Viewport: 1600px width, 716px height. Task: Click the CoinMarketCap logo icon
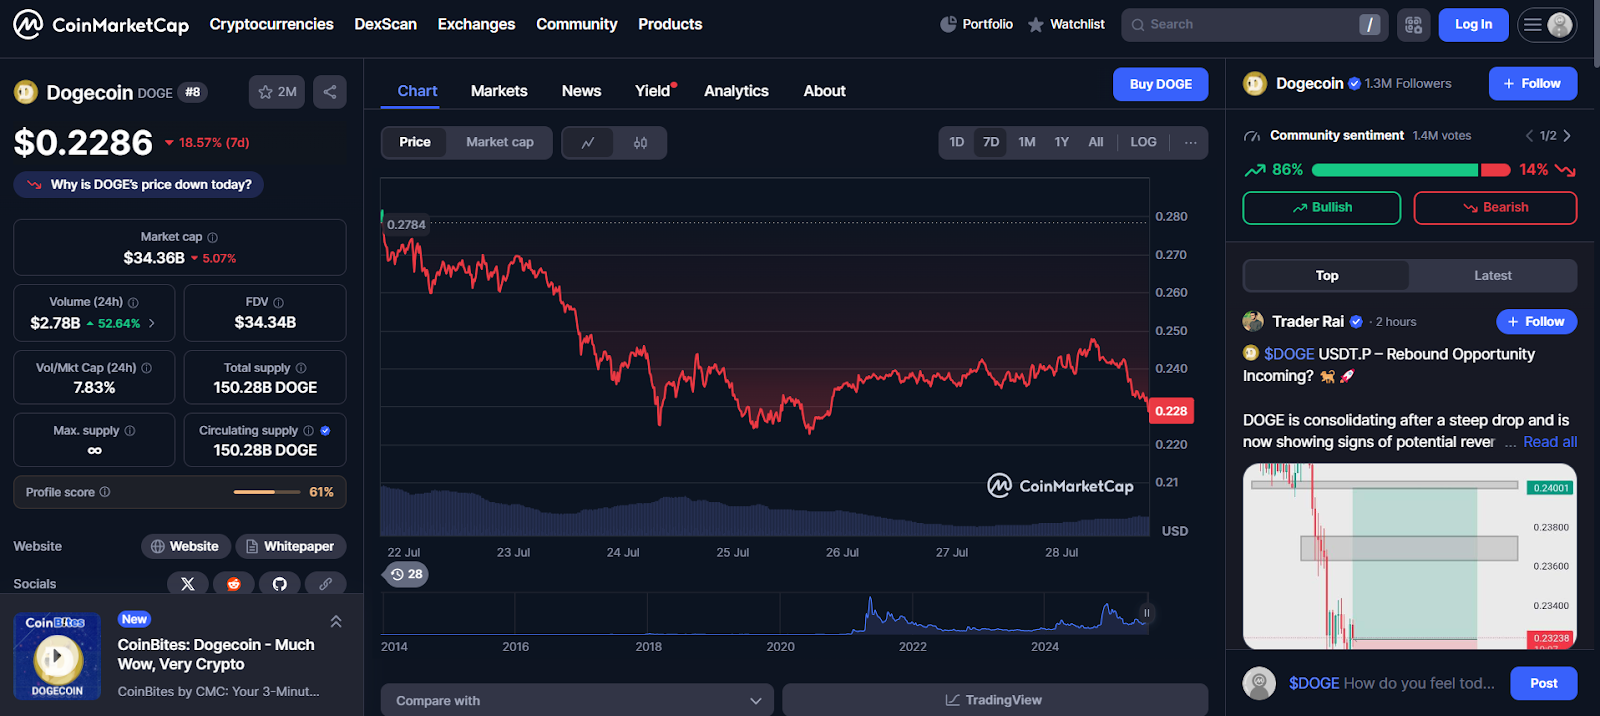tap(28, 24)
